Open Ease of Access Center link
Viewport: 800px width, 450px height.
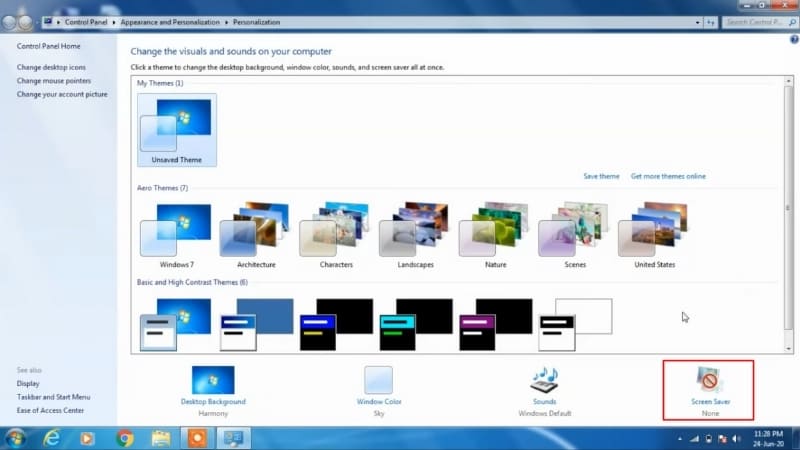pos(50,410)
